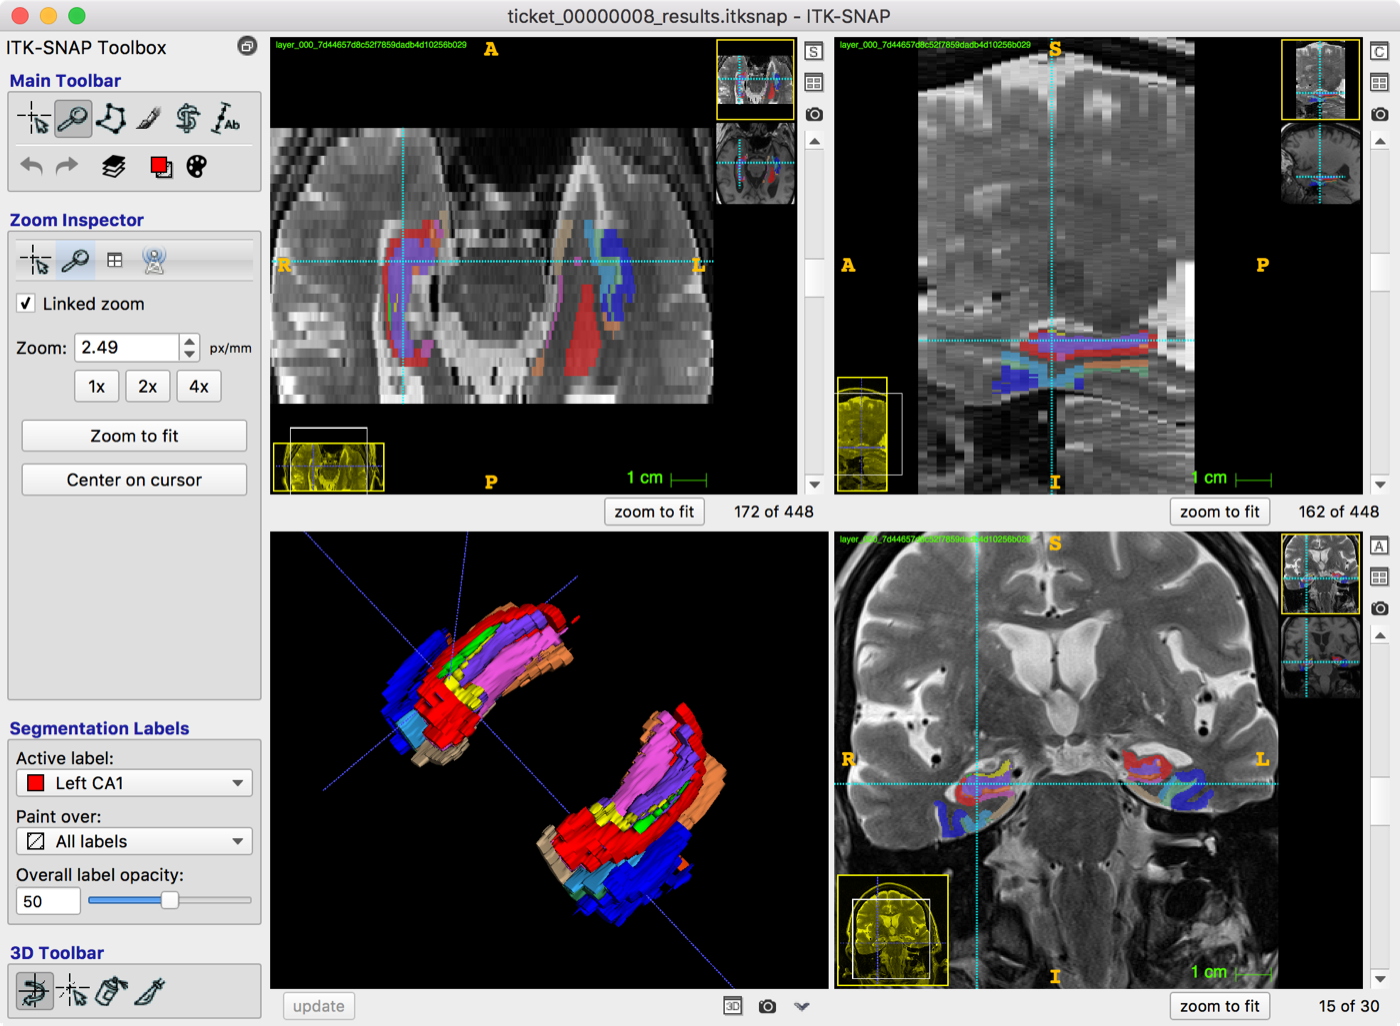Toggle the axial view layout grid icon
This screenshot has height=1026, width=1400.
tap(814, 83)
